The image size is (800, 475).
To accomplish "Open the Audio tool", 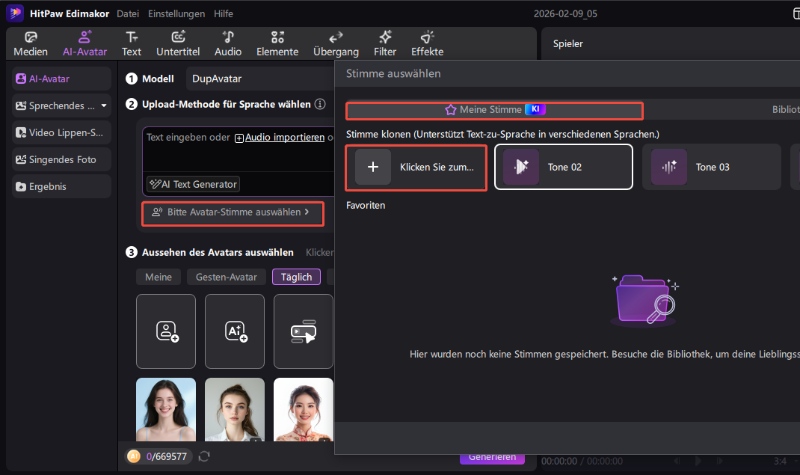I will pyautogui.click(x=228, y=44).
